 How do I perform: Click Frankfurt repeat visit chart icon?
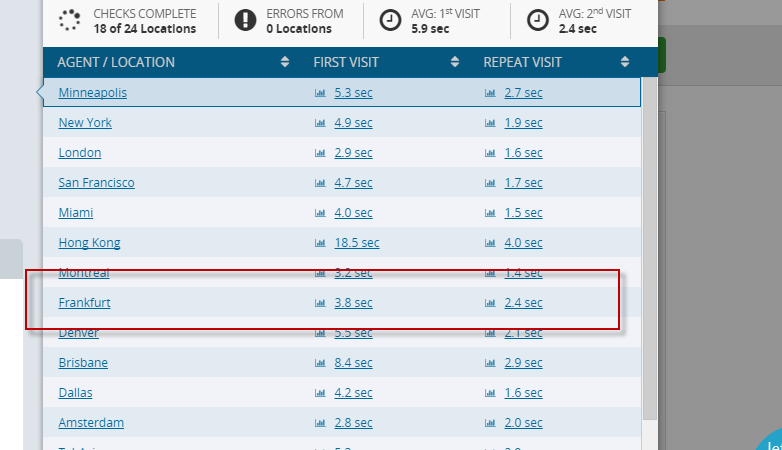[x=490, y=302]
